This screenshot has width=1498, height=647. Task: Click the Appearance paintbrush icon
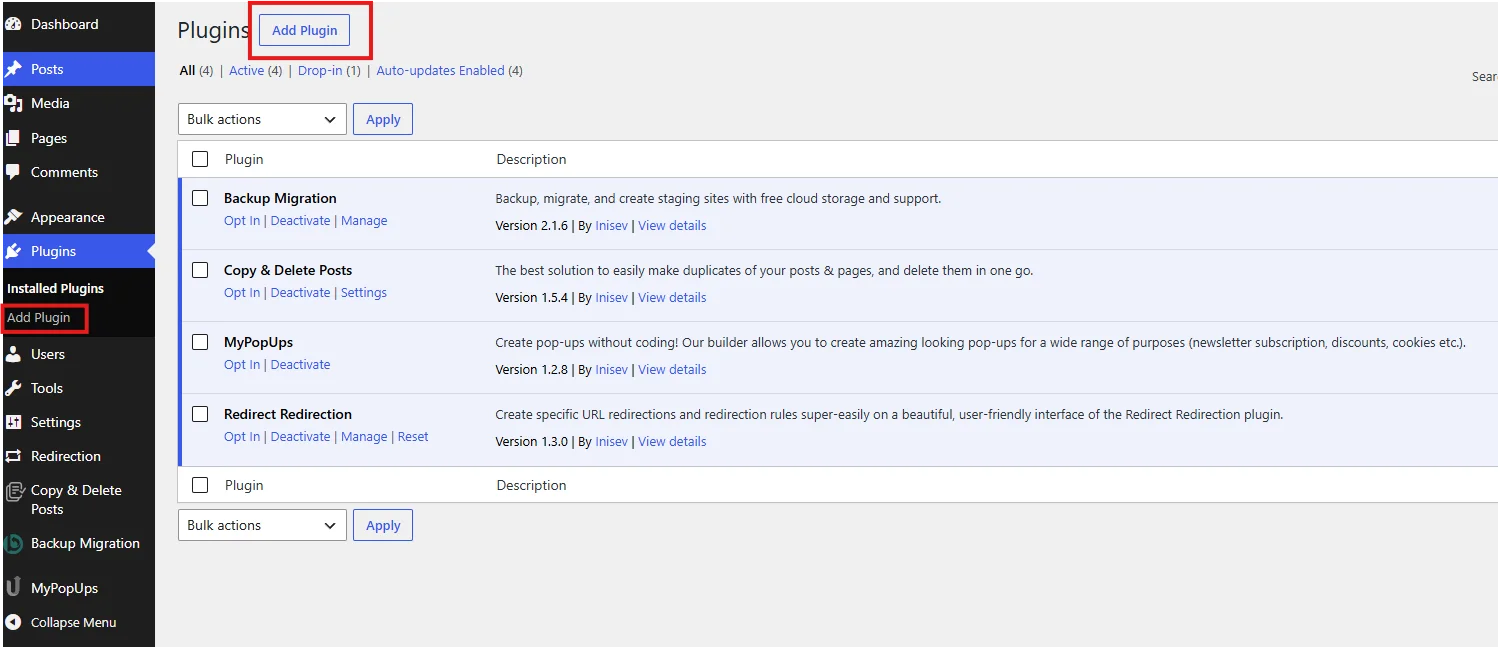[x=13, y=217]
